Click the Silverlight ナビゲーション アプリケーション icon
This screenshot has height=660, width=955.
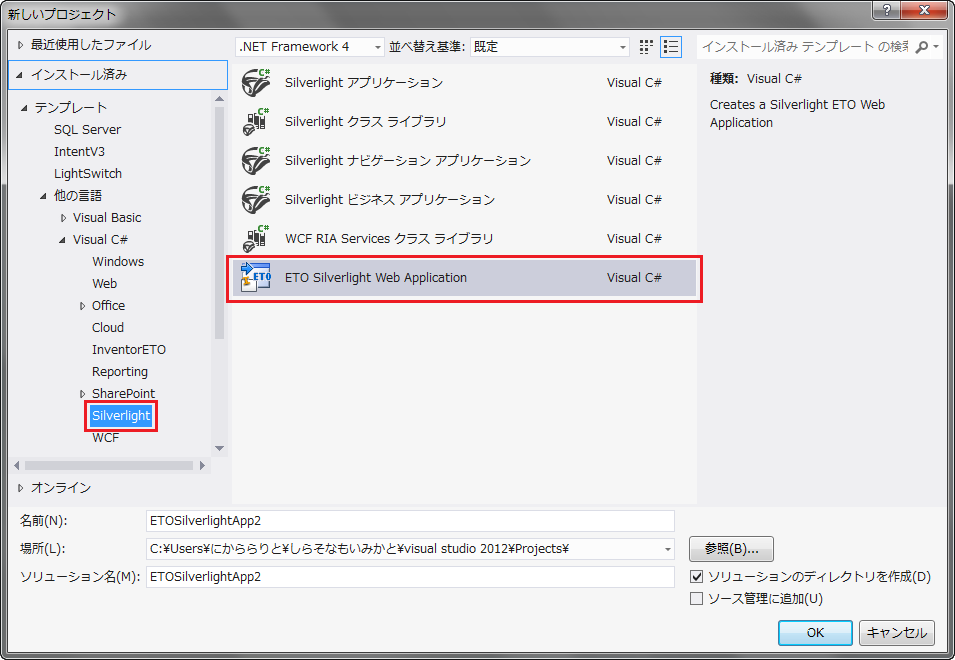256,161
